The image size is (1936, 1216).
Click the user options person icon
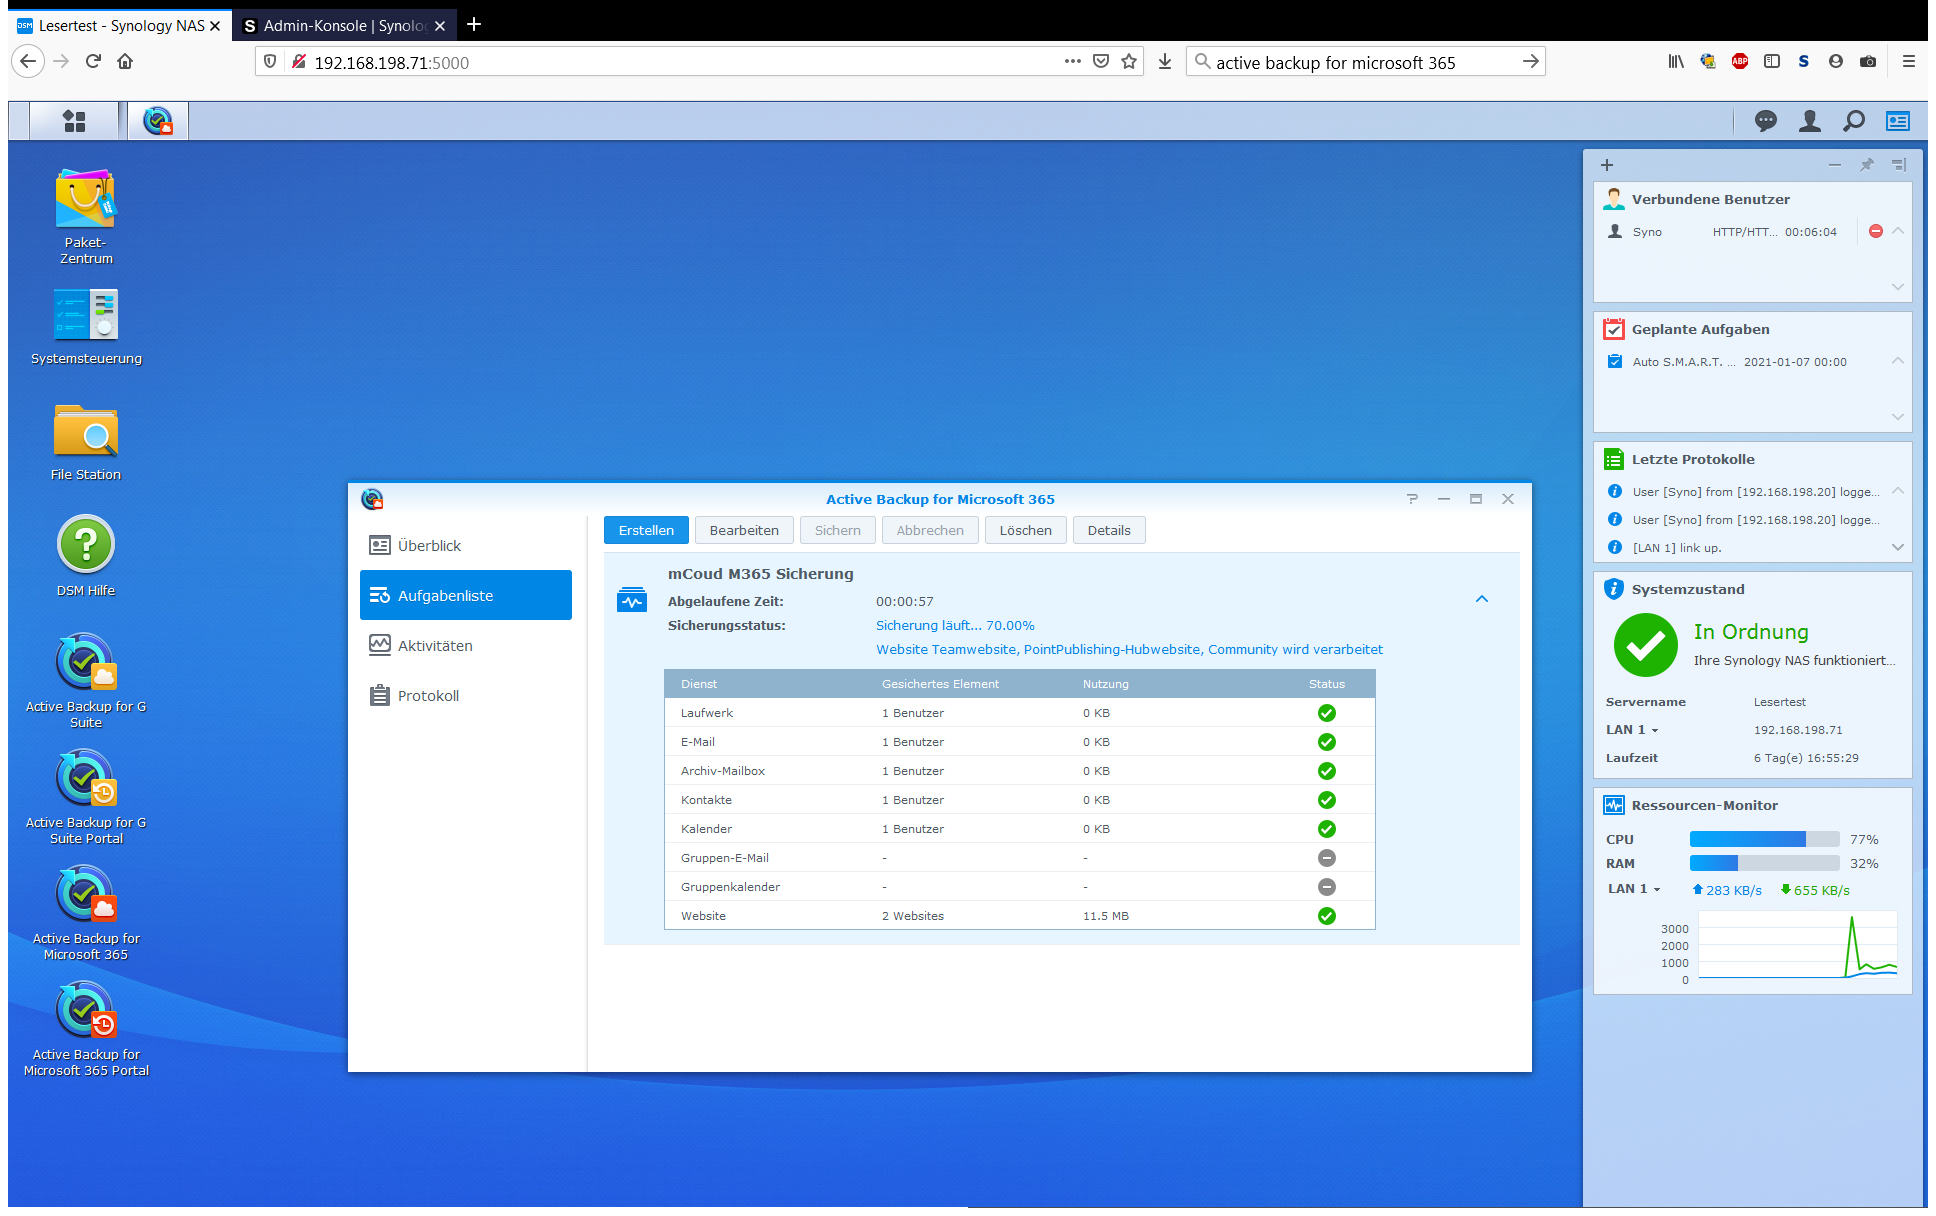click(x=1810, y=121)
